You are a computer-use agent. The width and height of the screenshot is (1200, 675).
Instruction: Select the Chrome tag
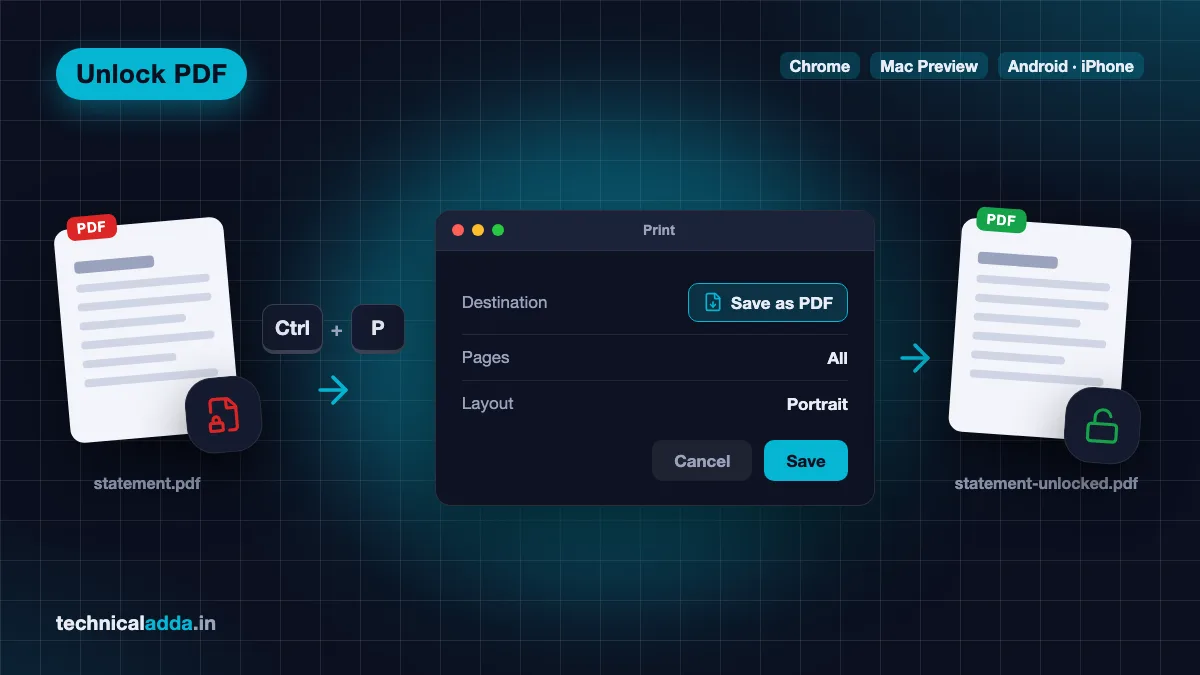click(x=820, y=66)
